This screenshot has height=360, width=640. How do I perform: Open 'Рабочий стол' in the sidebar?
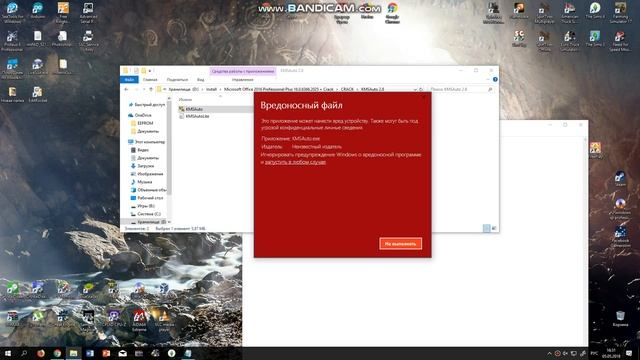147,198
